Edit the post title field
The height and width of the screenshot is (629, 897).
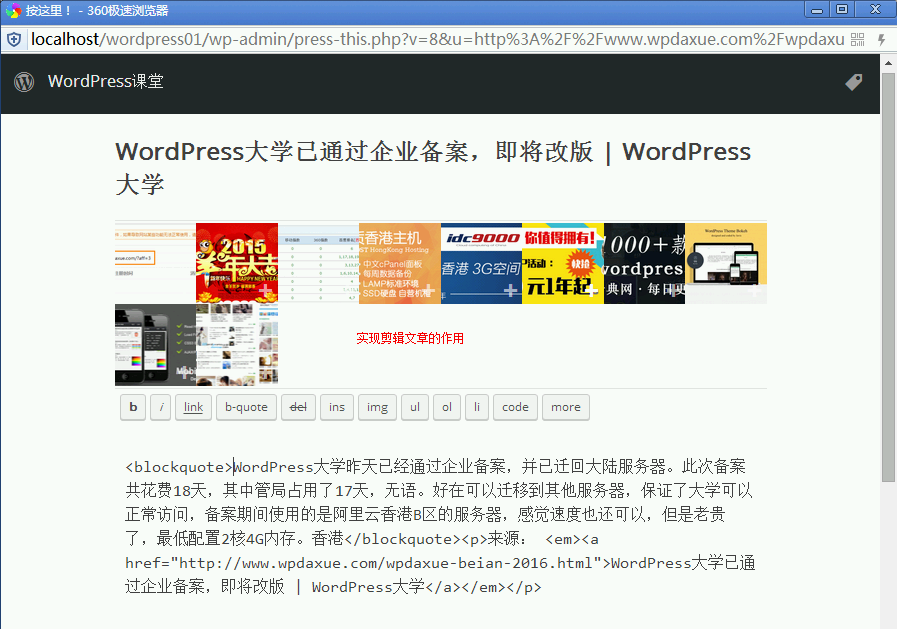coord(440,168)
